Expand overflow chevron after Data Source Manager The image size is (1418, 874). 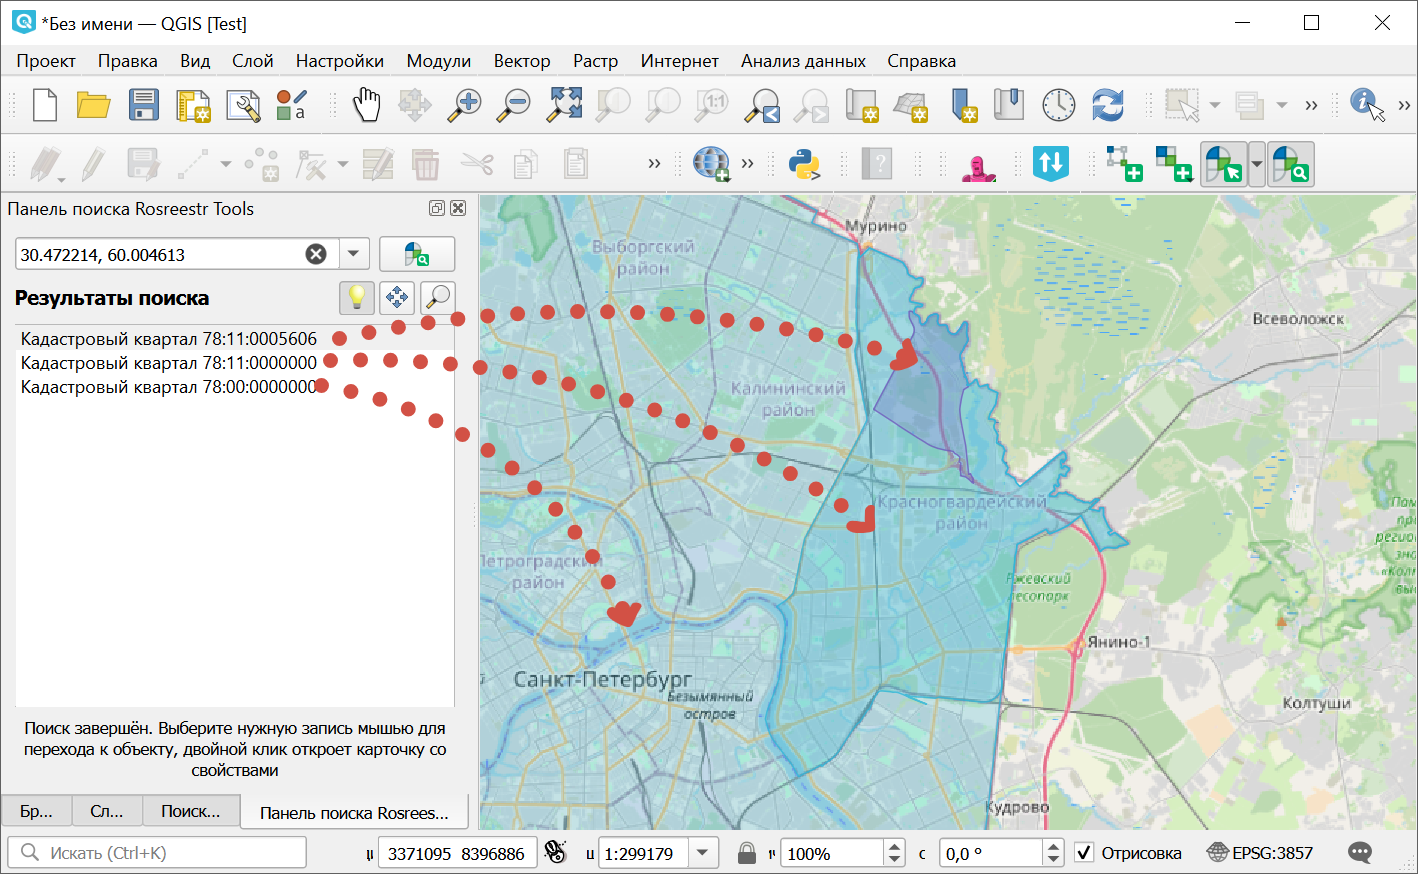pos(747,164)
